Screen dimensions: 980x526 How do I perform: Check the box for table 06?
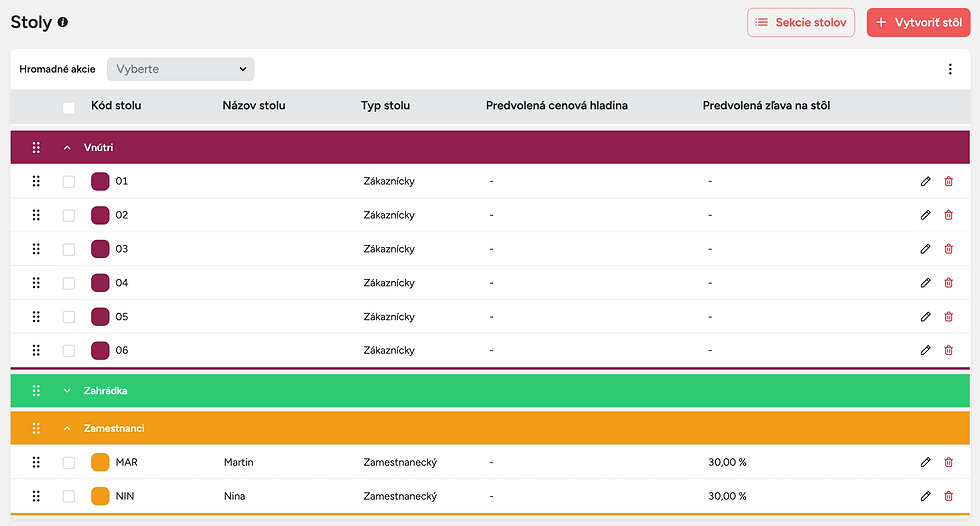pos(69,351)
